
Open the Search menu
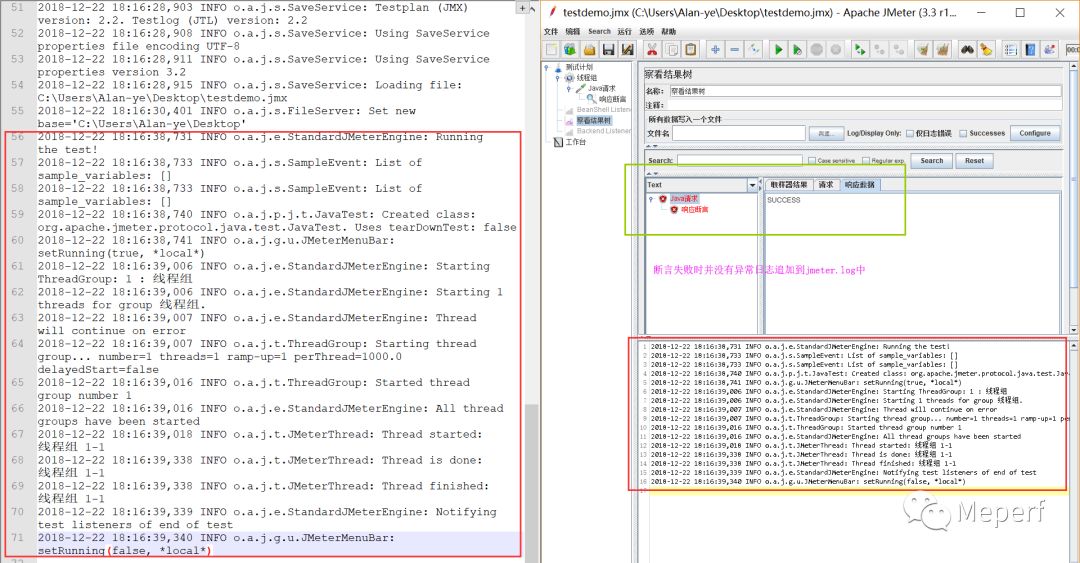(x=599, y=32)
